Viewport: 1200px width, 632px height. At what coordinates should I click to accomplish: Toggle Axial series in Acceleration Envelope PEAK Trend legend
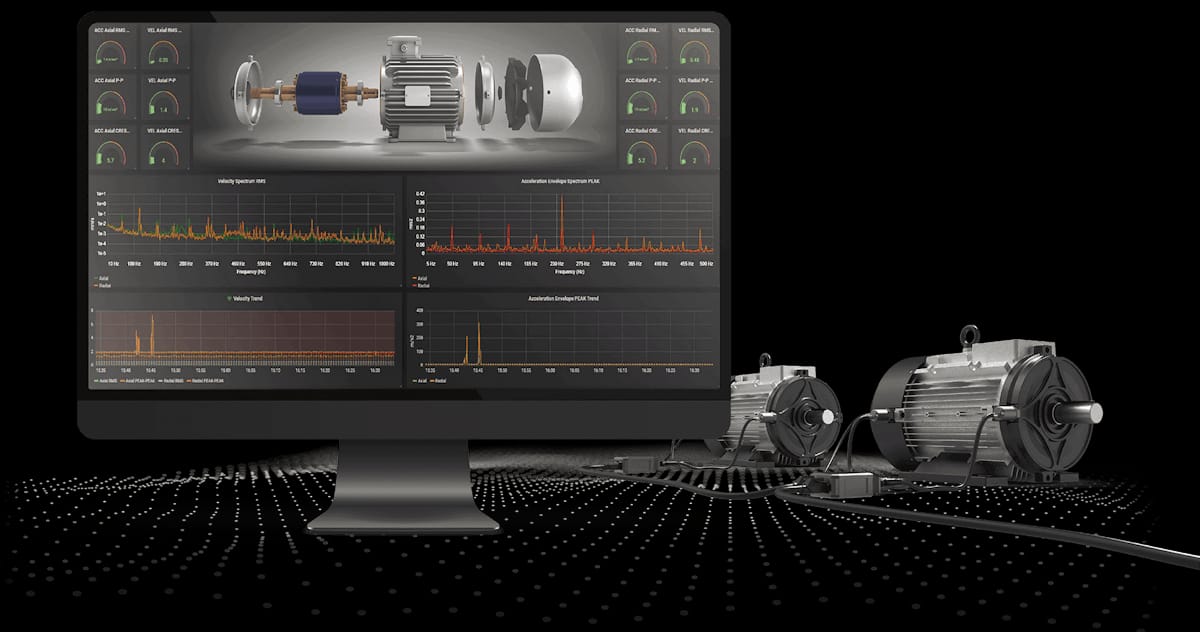(420, 381)
